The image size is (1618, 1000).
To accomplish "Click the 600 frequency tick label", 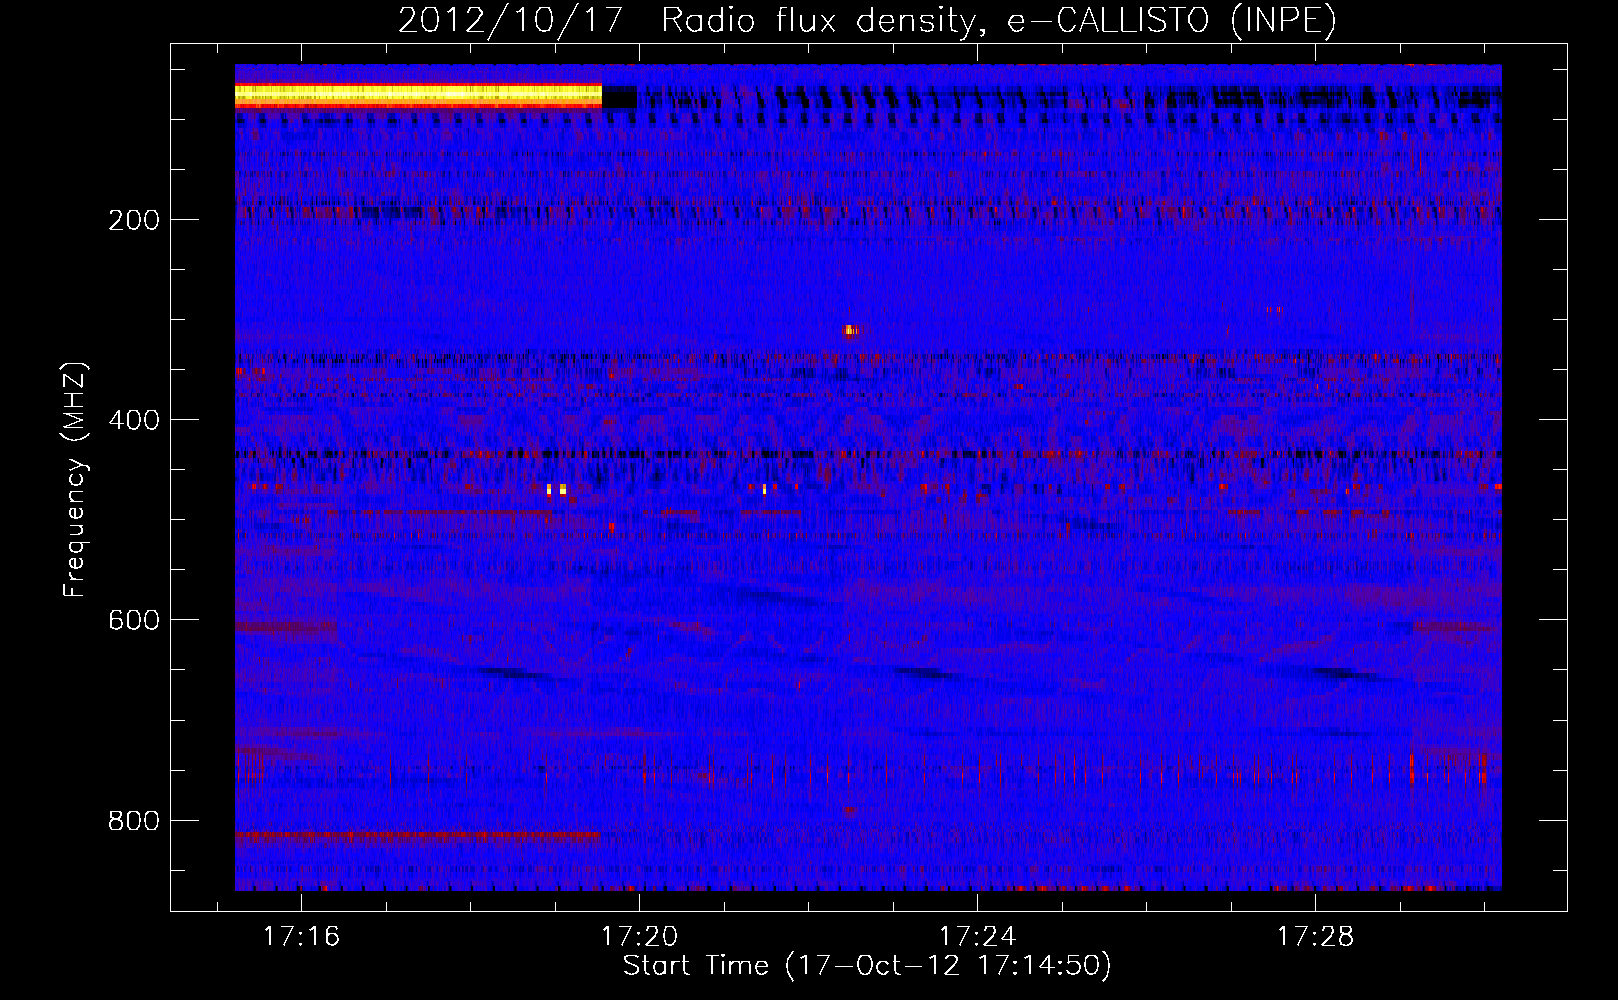I will 134,620.
